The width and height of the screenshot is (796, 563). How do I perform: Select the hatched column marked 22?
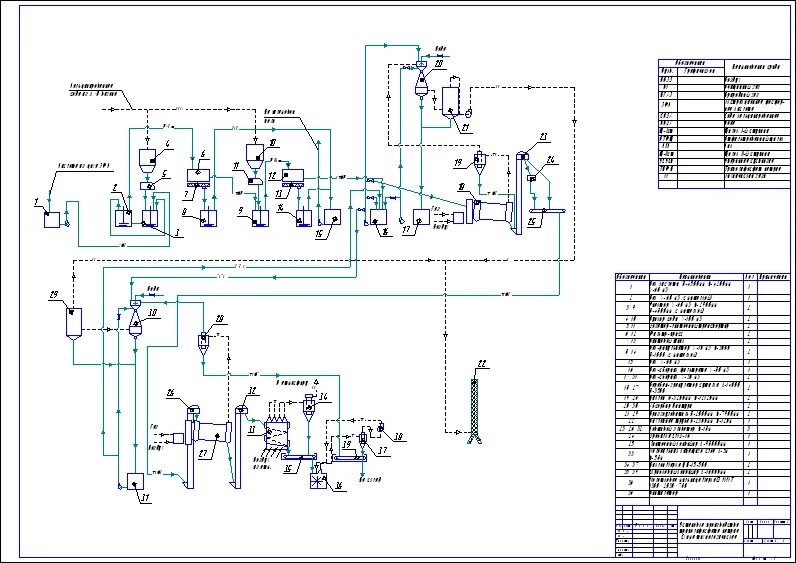pyautogui.click(x=476, y=411)
